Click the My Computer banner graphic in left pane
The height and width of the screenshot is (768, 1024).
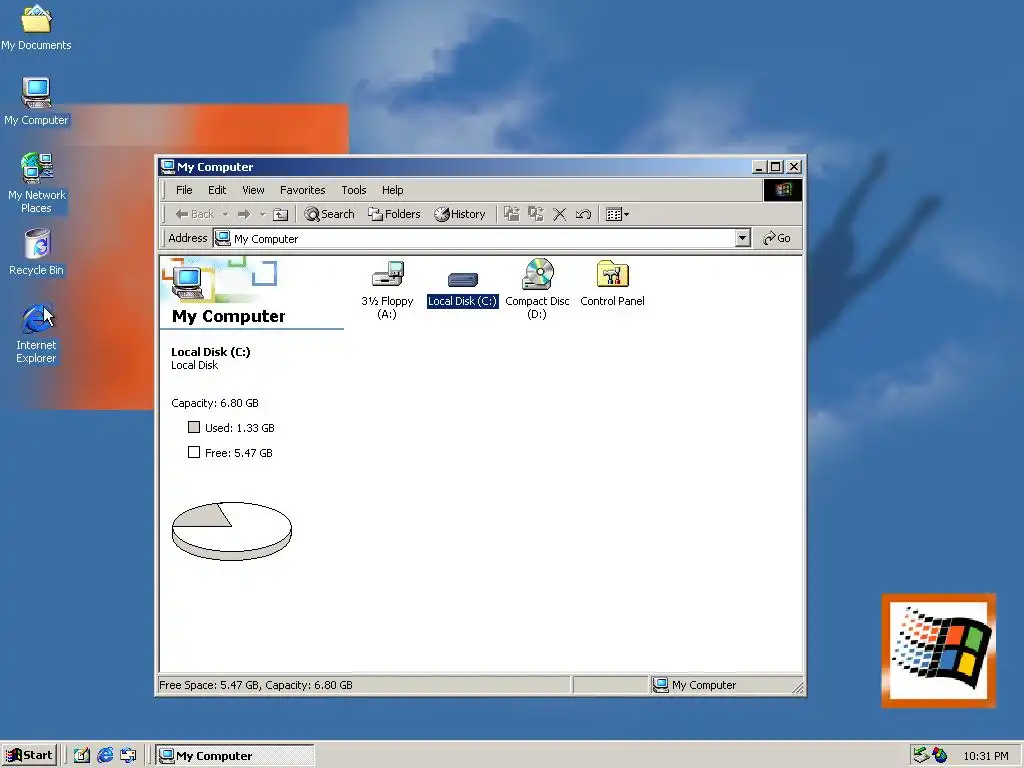coord(221,280)
